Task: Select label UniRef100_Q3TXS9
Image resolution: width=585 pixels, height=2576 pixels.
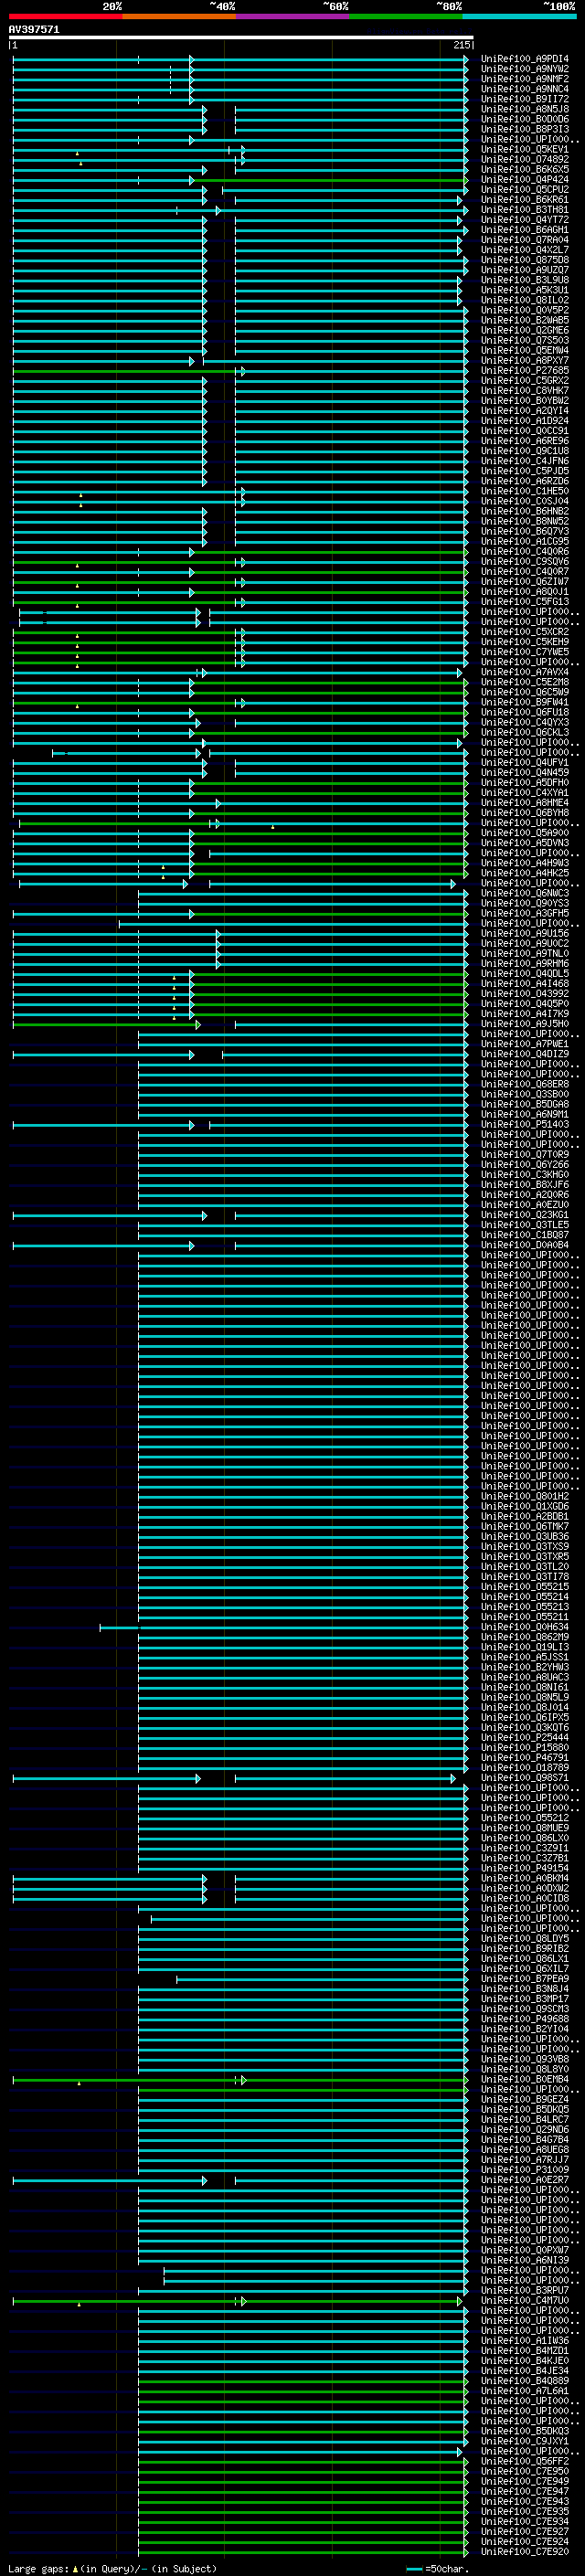Action: pos(524,1547)
